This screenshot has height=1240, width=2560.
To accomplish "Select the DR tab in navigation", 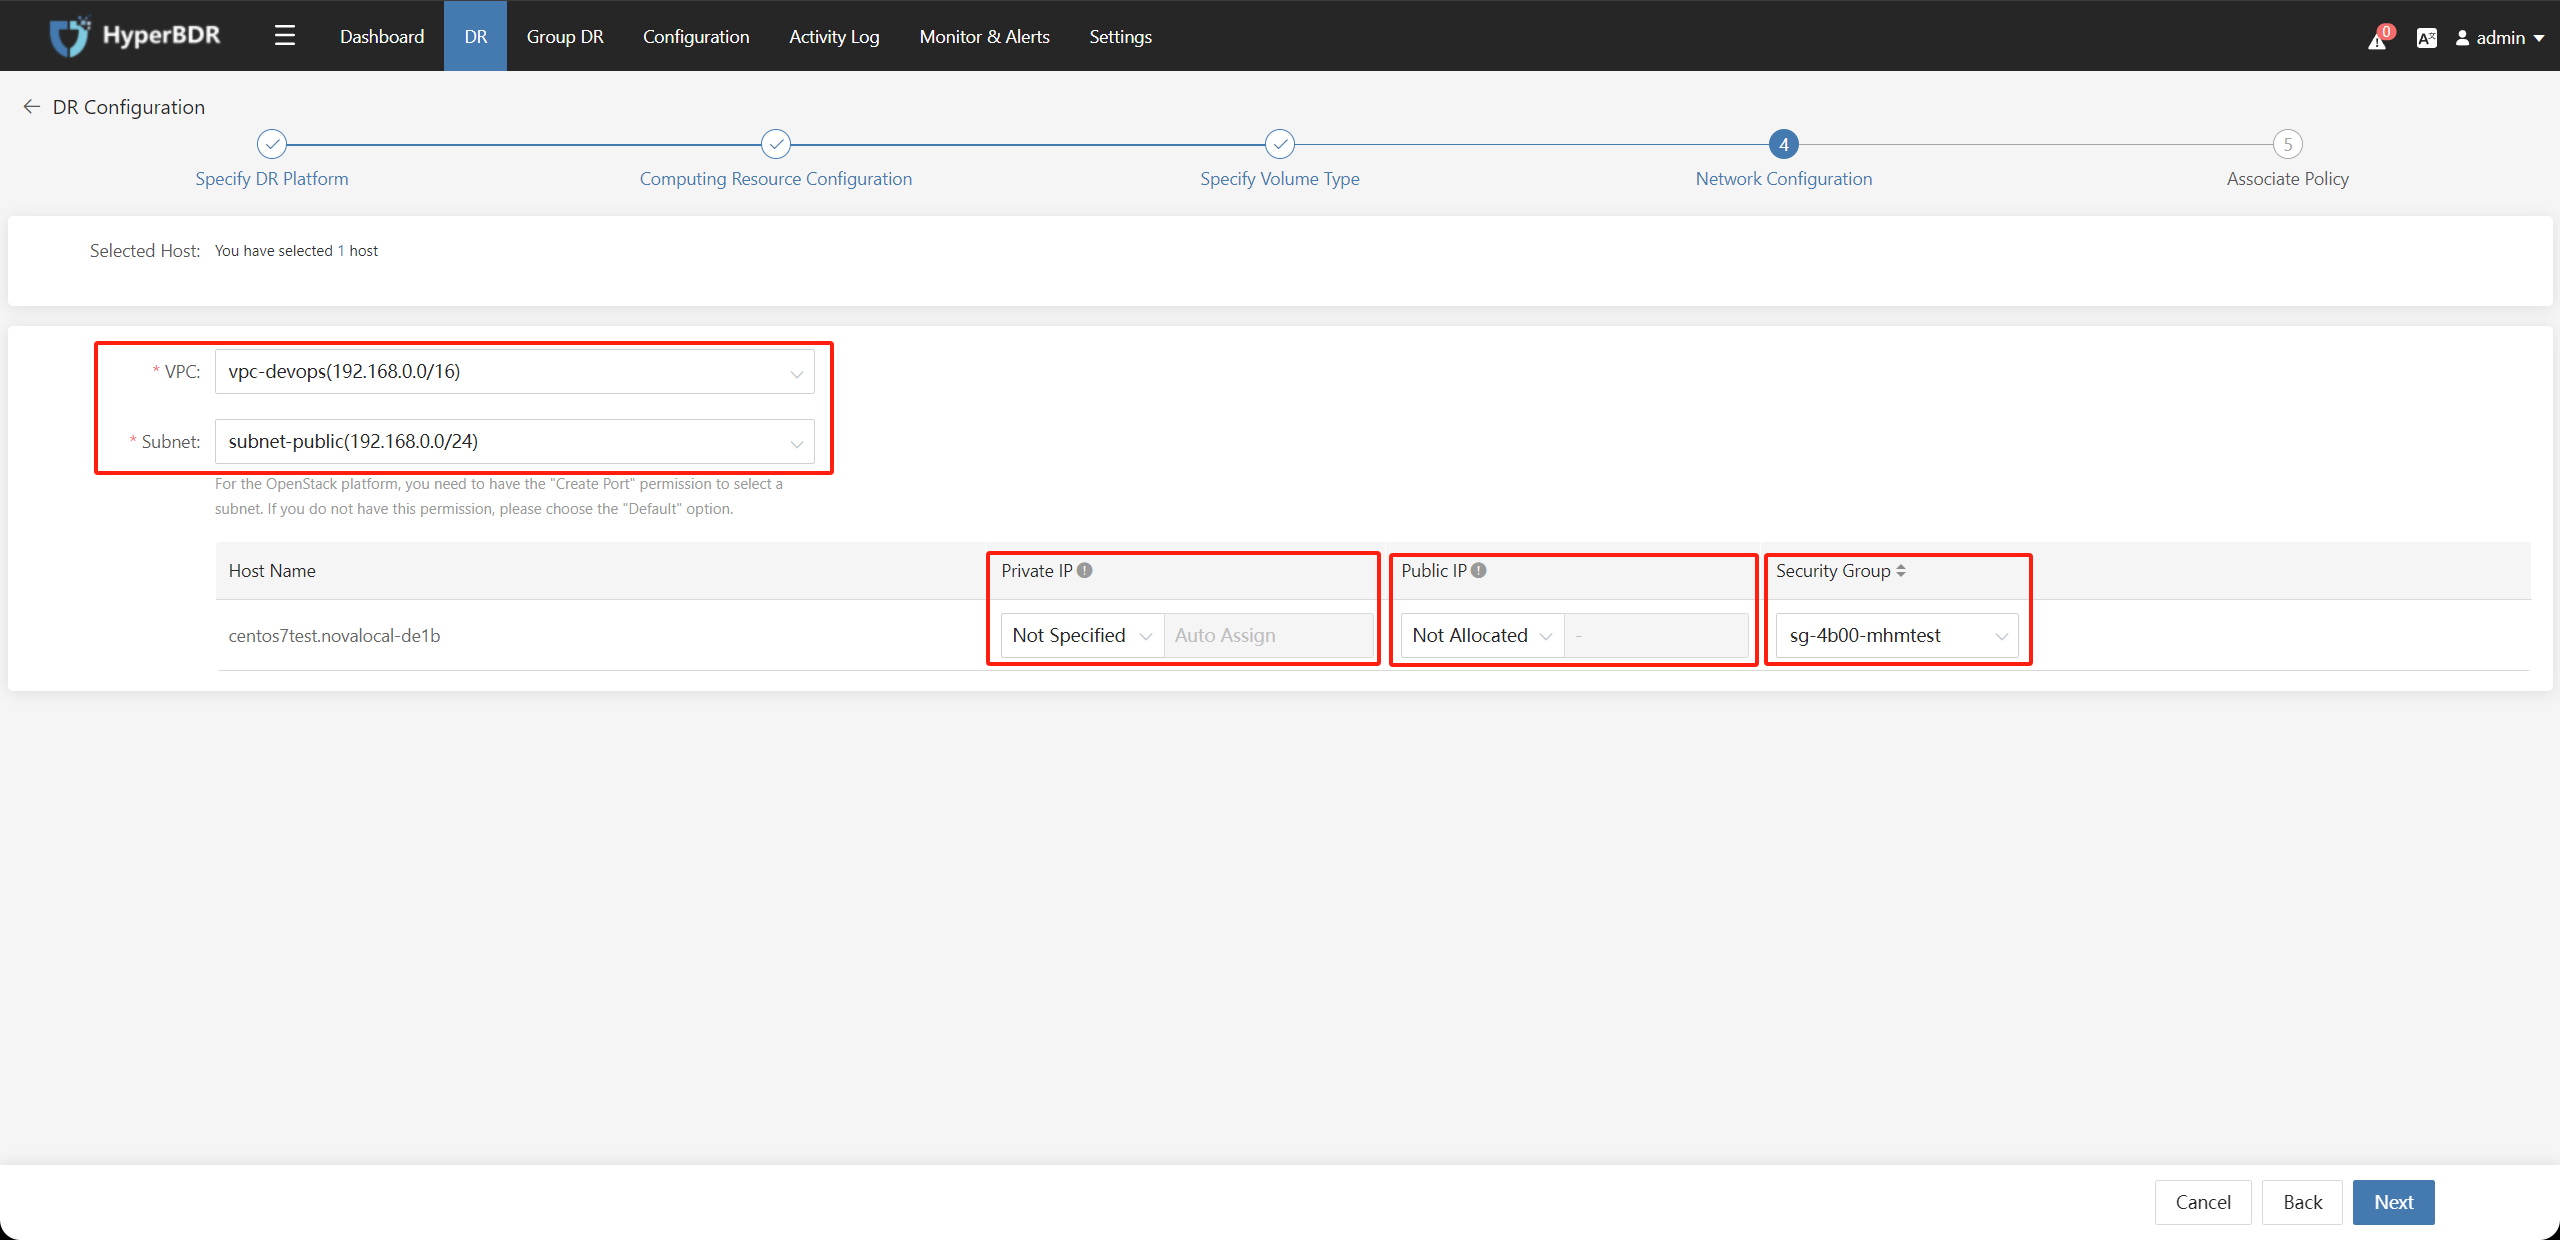I will pyautogui.click(x=476, y=36).
